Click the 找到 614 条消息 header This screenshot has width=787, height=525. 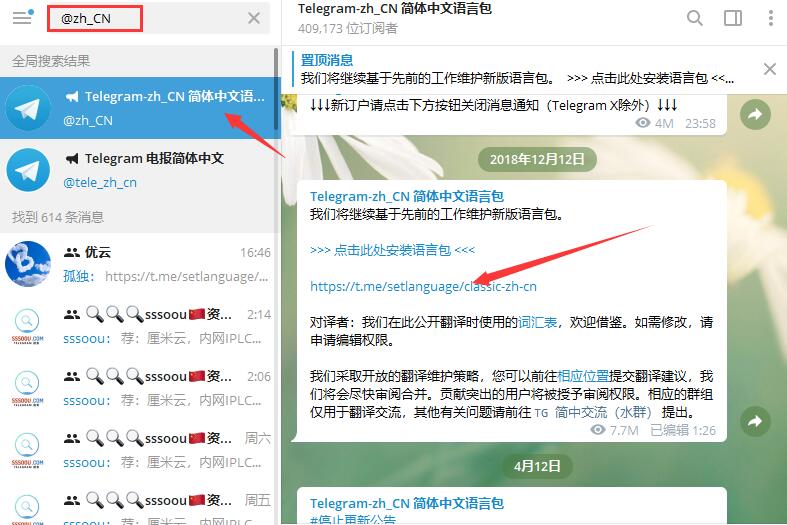click(58, 217)
